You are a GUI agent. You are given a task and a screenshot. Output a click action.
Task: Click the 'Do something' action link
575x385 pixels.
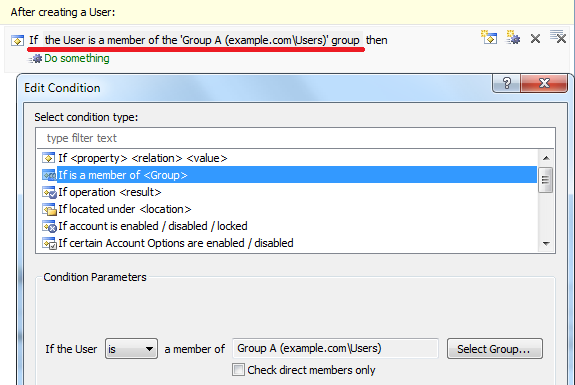77,58
